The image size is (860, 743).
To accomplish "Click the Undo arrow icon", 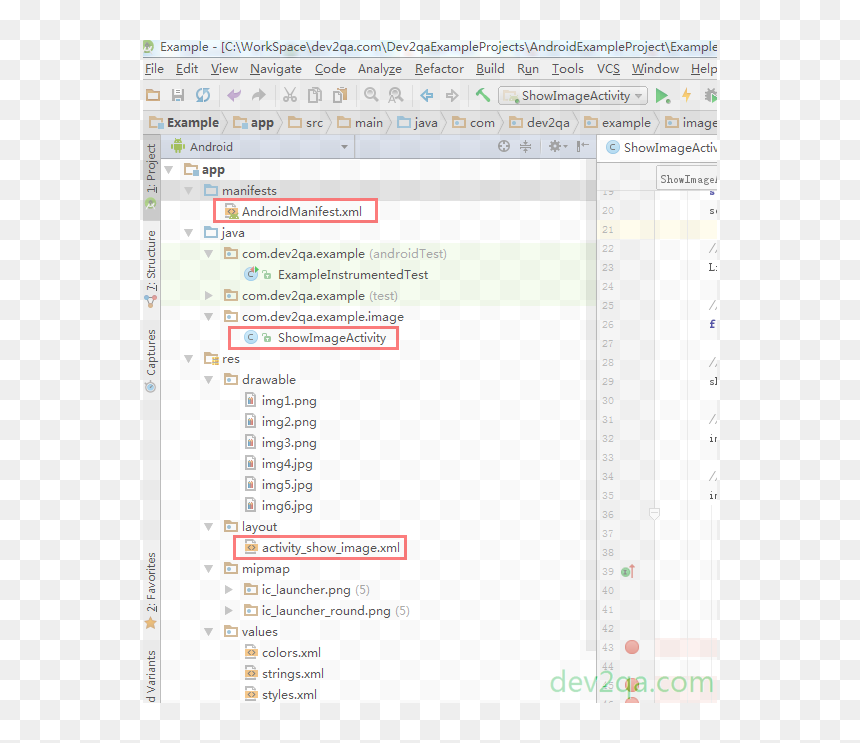I will (x=234, y=95).
